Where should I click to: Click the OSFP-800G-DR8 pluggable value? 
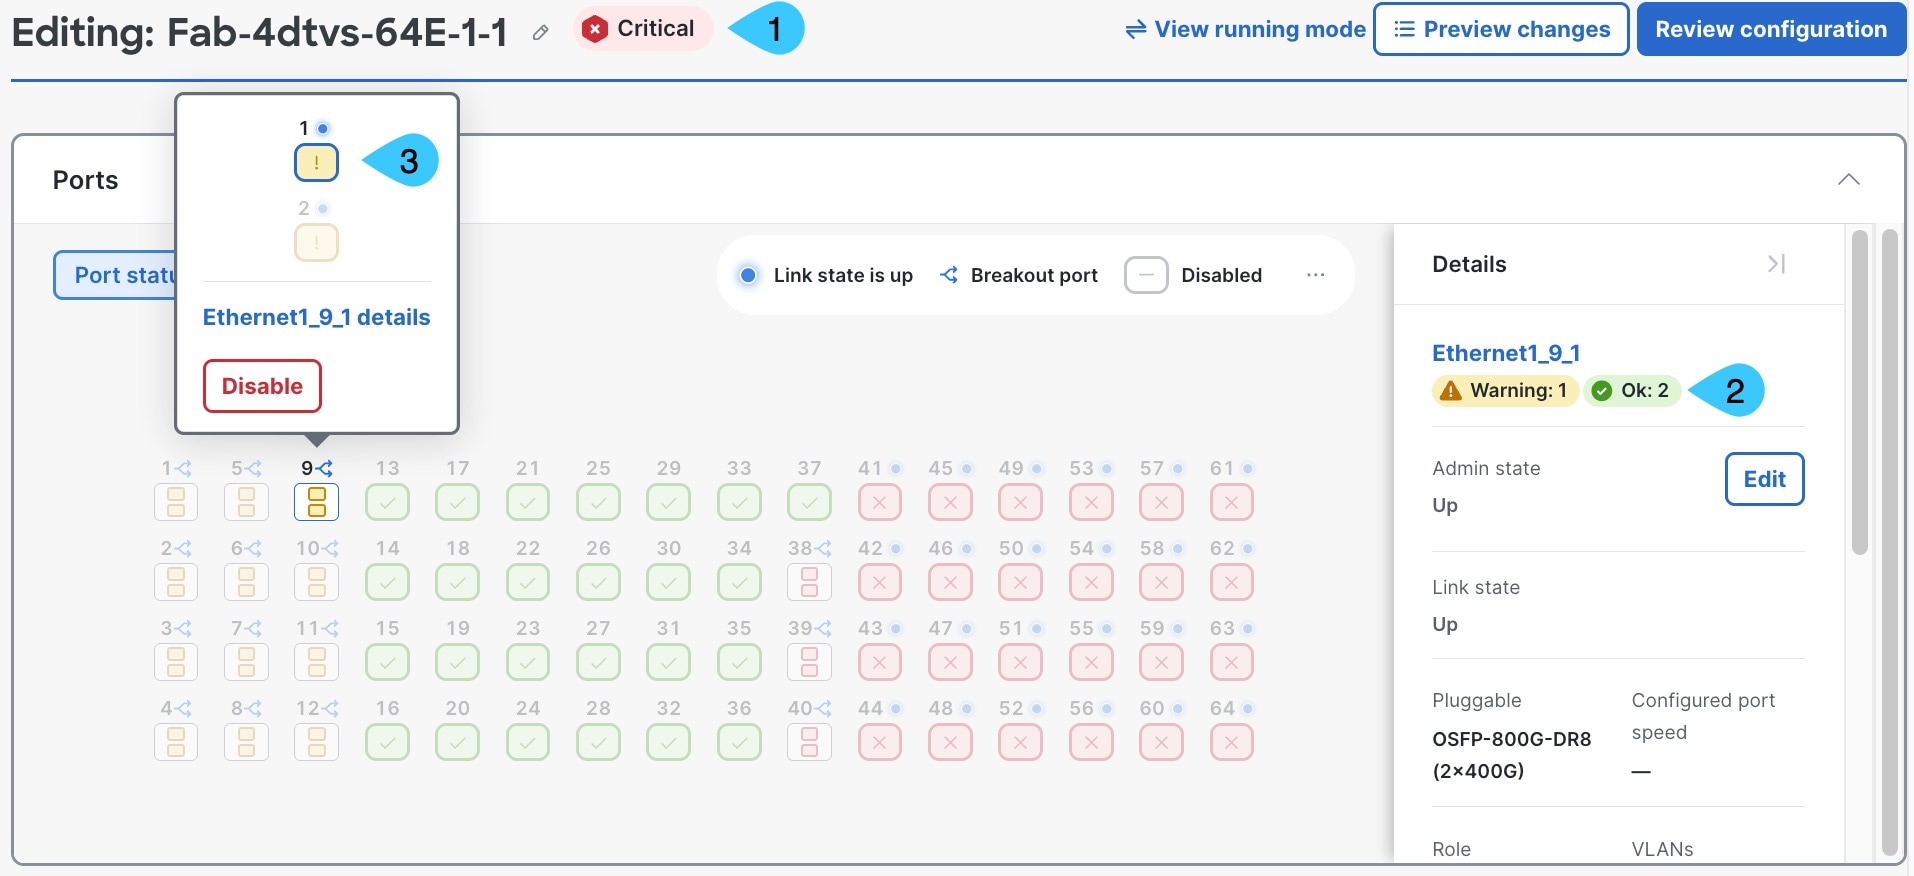[x=1511, y=755]
